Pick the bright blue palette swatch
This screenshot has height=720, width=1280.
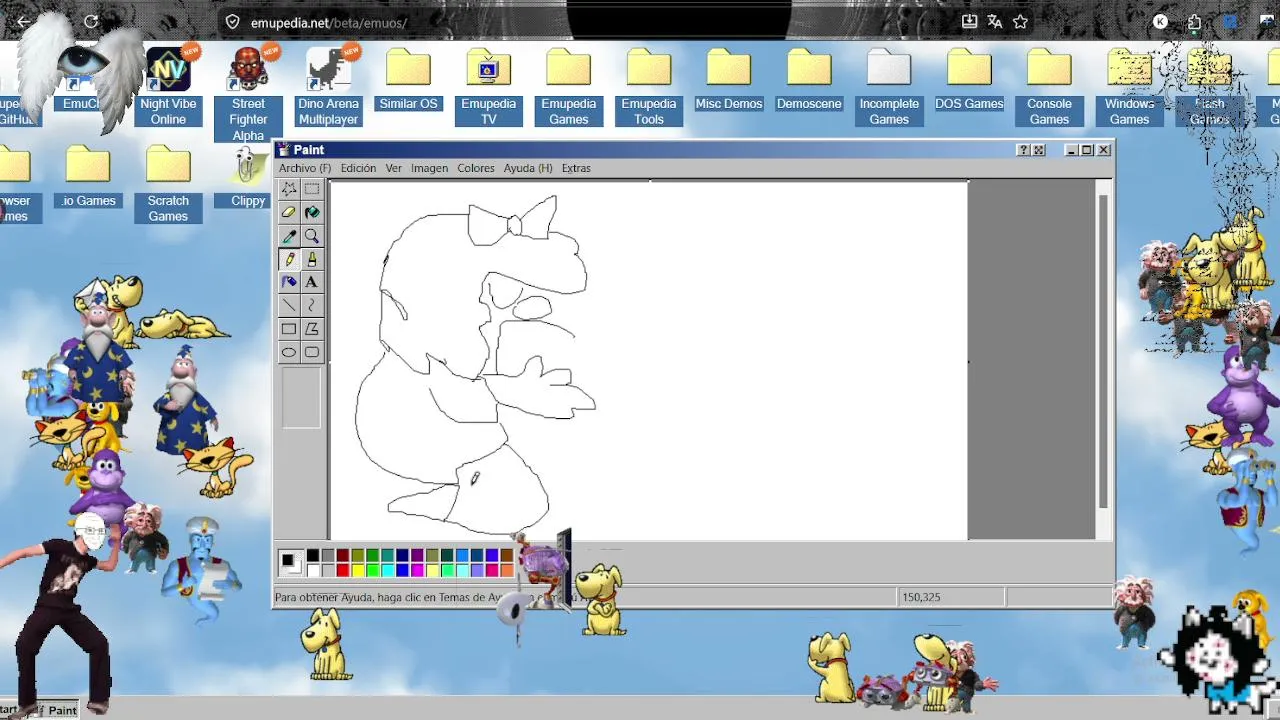[x=403, y=570]
